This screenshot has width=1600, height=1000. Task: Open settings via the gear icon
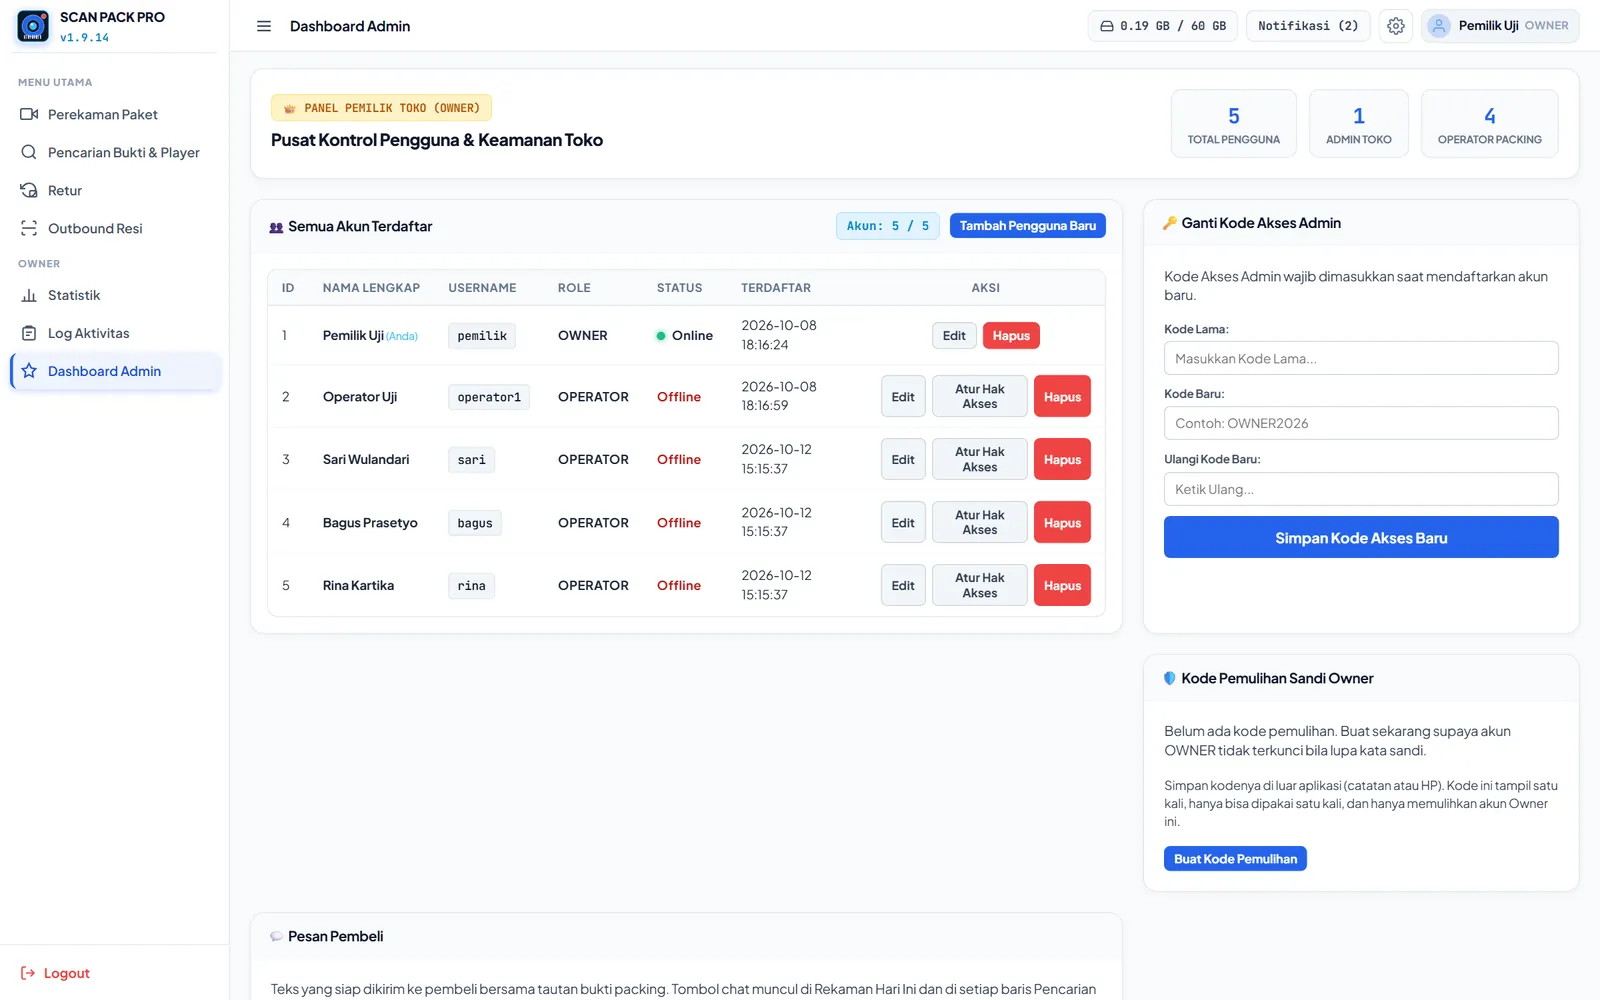(x=1396, y=26)
